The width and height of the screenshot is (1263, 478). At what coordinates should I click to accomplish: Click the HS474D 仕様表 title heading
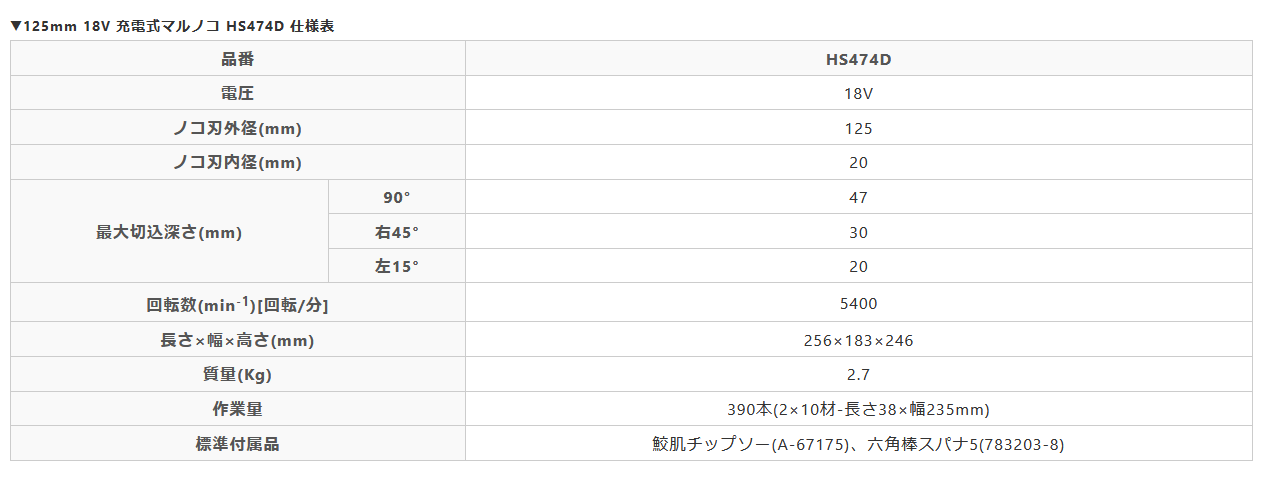pyautogui.click(x=172, y=26)
